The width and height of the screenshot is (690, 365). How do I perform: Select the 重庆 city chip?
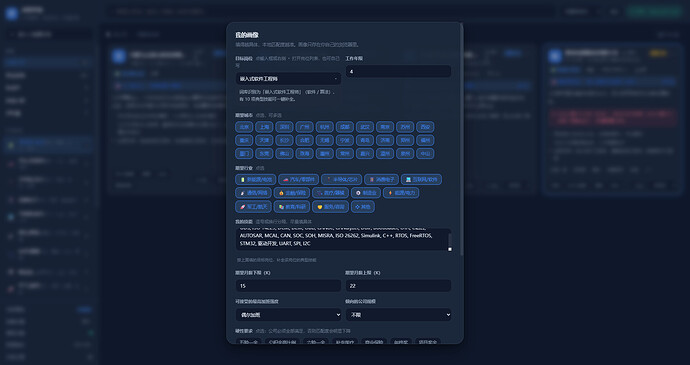click(x=244, y=140)
